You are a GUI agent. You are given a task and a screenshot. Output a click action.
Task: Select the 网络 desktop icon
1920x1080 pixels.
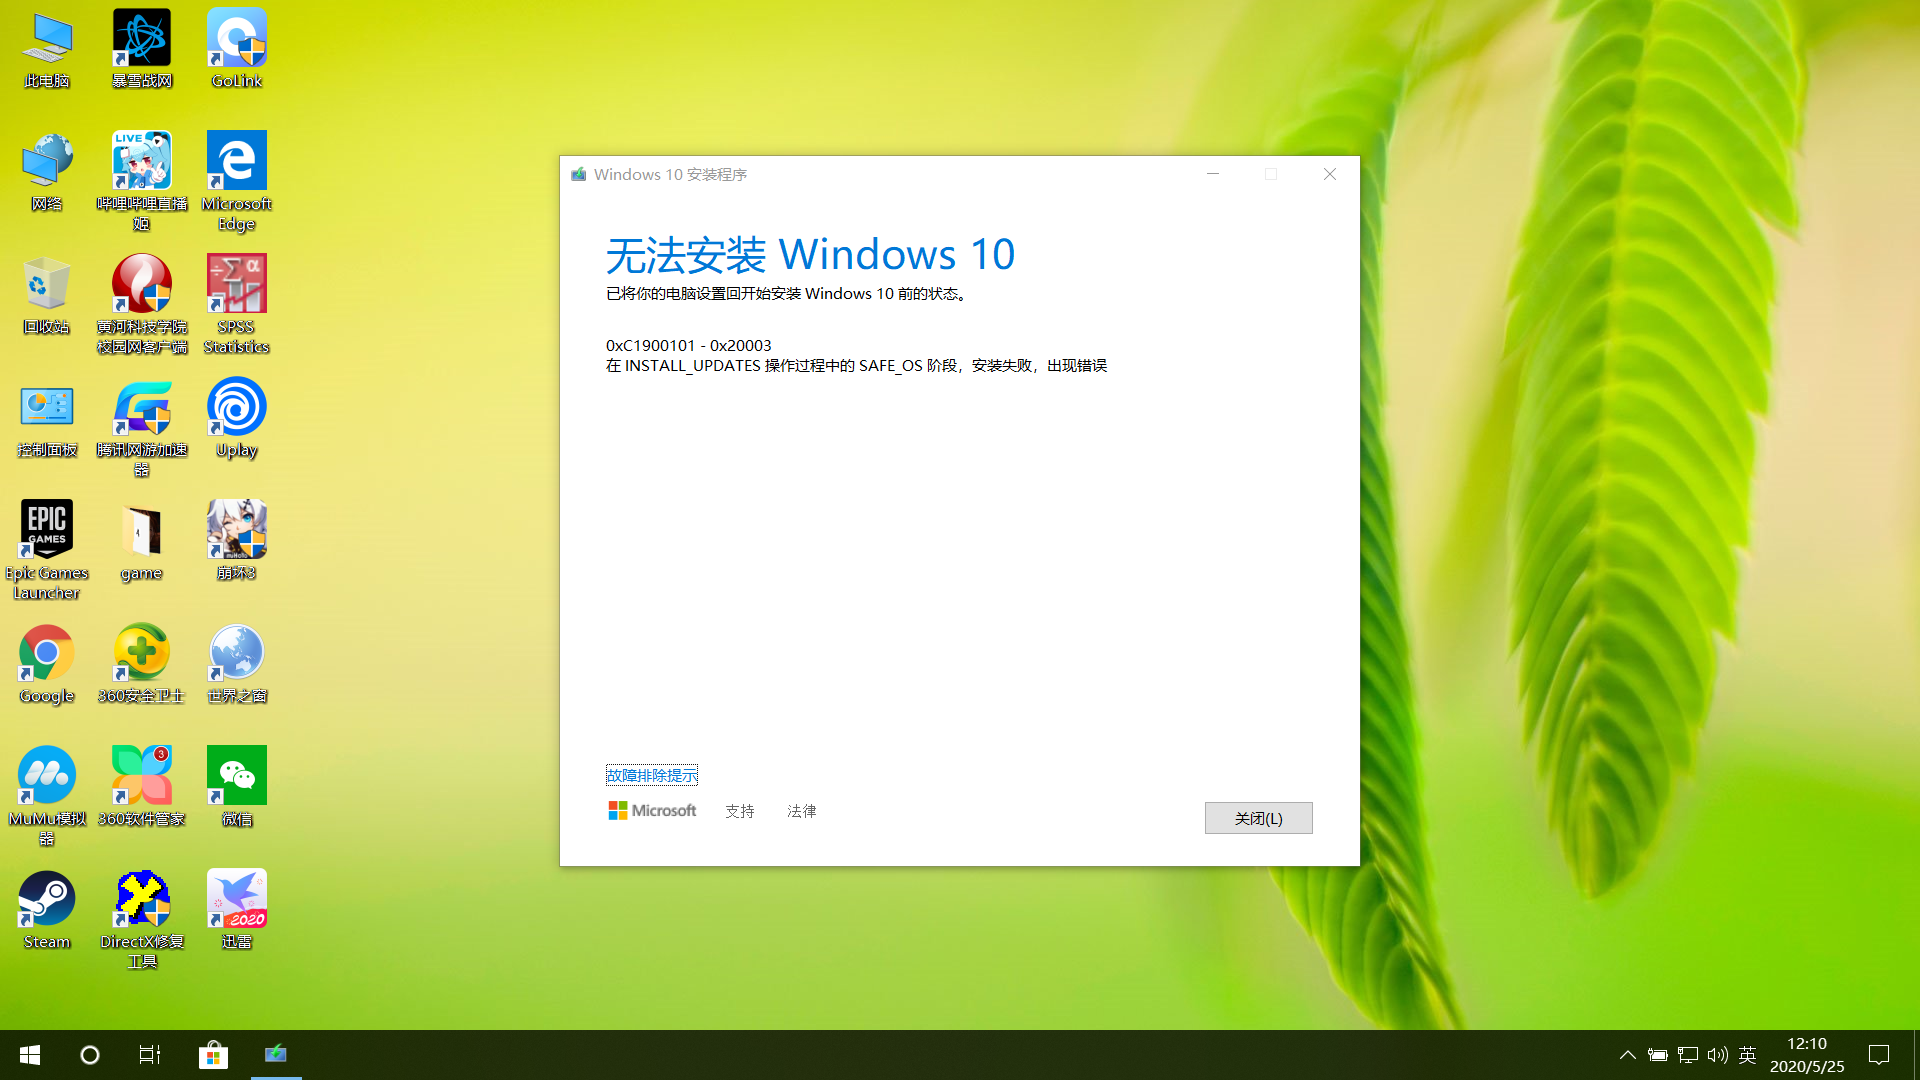click(47, 171)
